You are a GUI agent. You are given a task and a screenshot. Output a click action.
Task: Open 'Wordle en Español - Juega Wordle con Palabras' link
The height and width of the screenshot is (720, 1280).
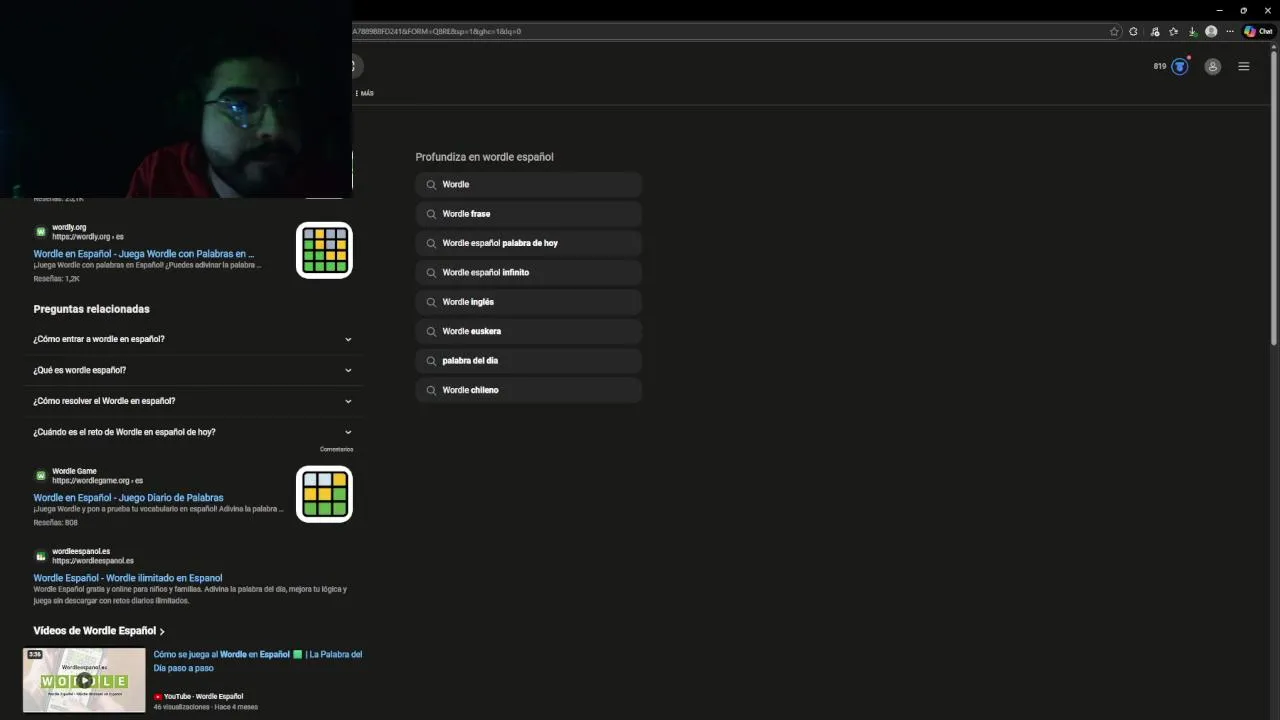tap(143, 254)
